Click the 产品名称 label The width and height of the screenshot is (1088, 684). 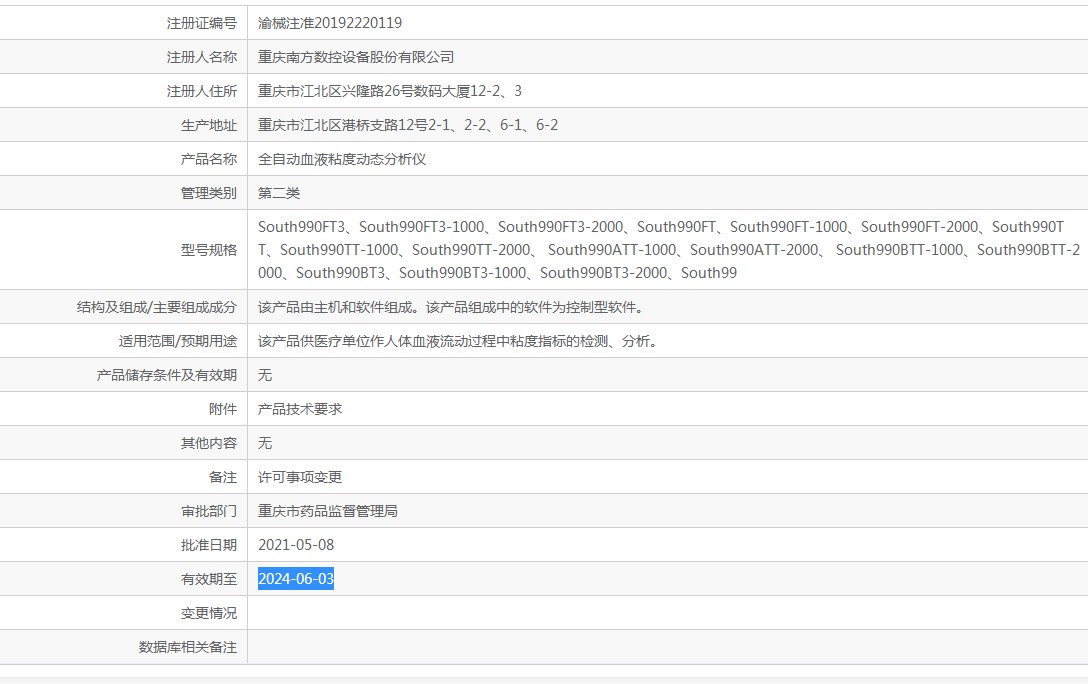click(208, 159)
